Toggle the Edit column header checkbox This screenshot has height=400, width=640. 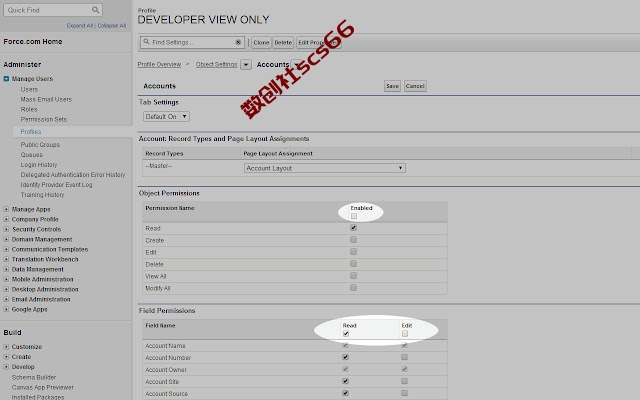[404, 333]
